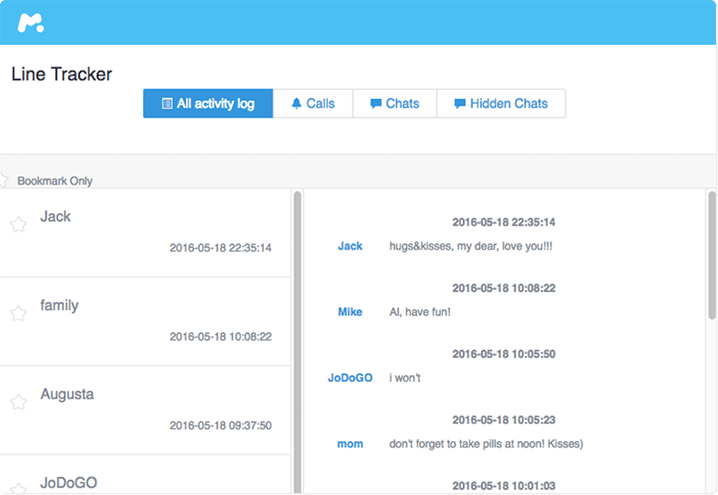Image resolution: width=718 pixels, height=495 pixels.
Task: Click timestamp 2016-05-18 10:05:23 in chat log
Action: pos(504,420)
